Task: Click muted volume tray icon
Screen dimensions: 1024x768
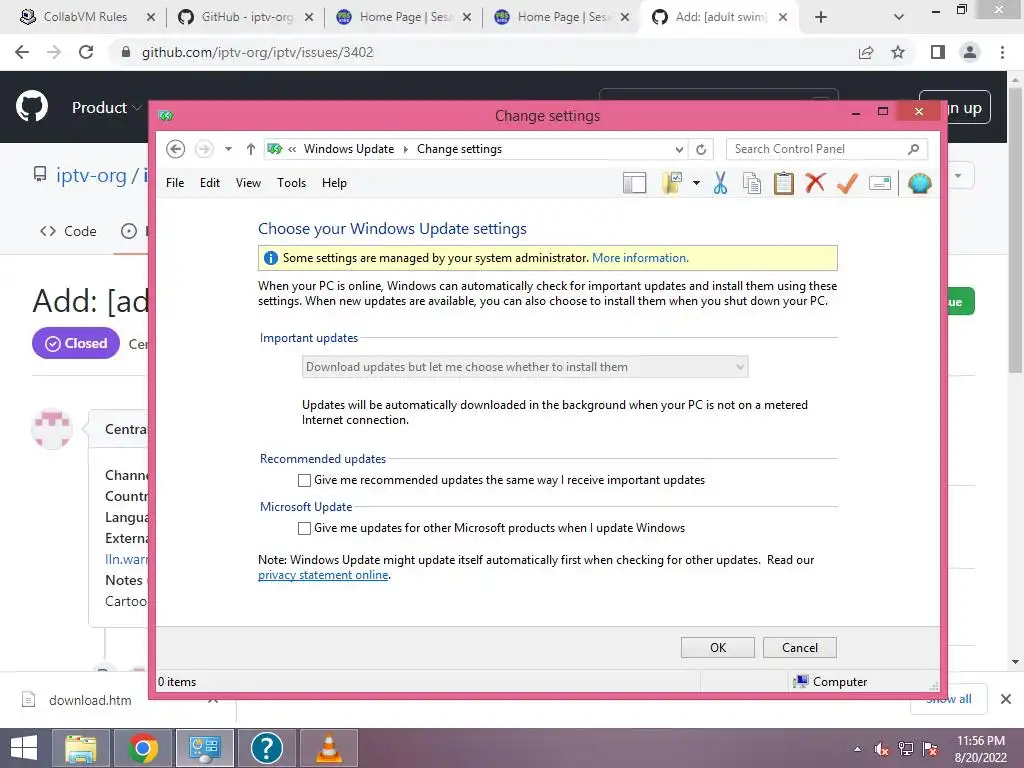Action: pyautogui.click(x=881, y=749)
